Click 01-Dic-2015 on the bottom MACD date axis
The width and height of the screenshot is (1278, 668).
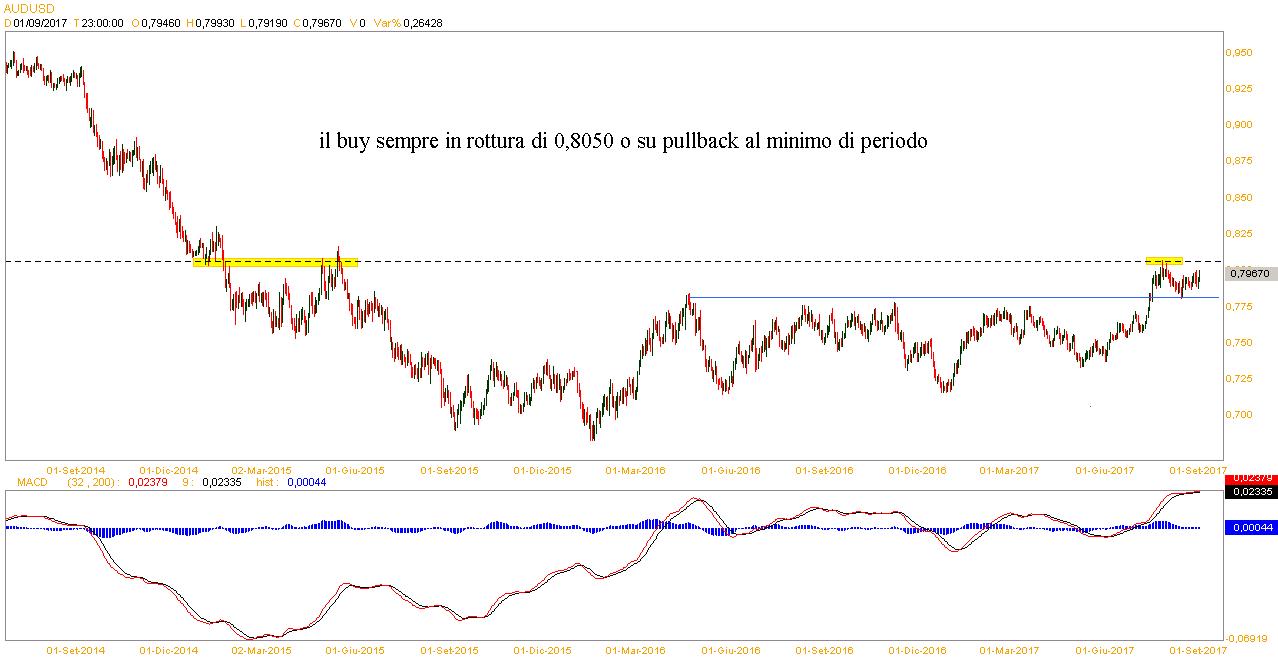(x=542, y=650)
